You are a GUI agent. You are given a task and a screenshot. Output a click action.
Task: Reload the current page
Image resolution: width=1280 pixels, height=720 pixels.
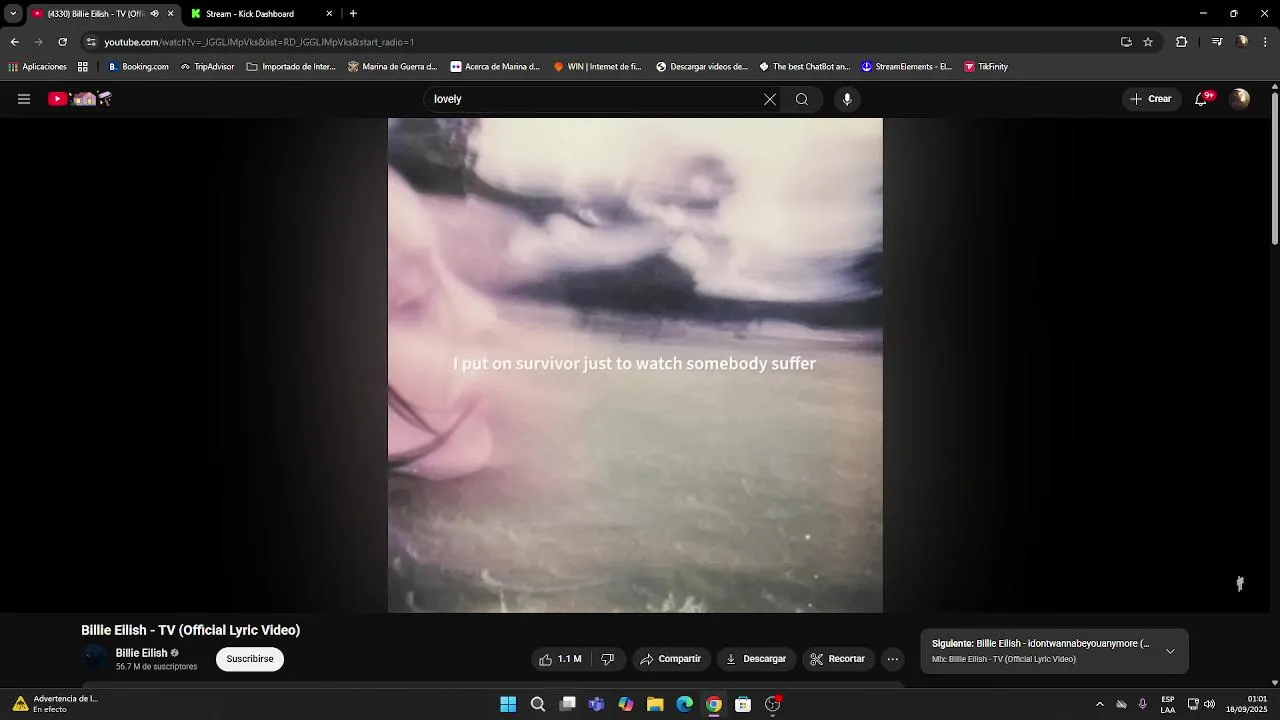tap(62, 42)
